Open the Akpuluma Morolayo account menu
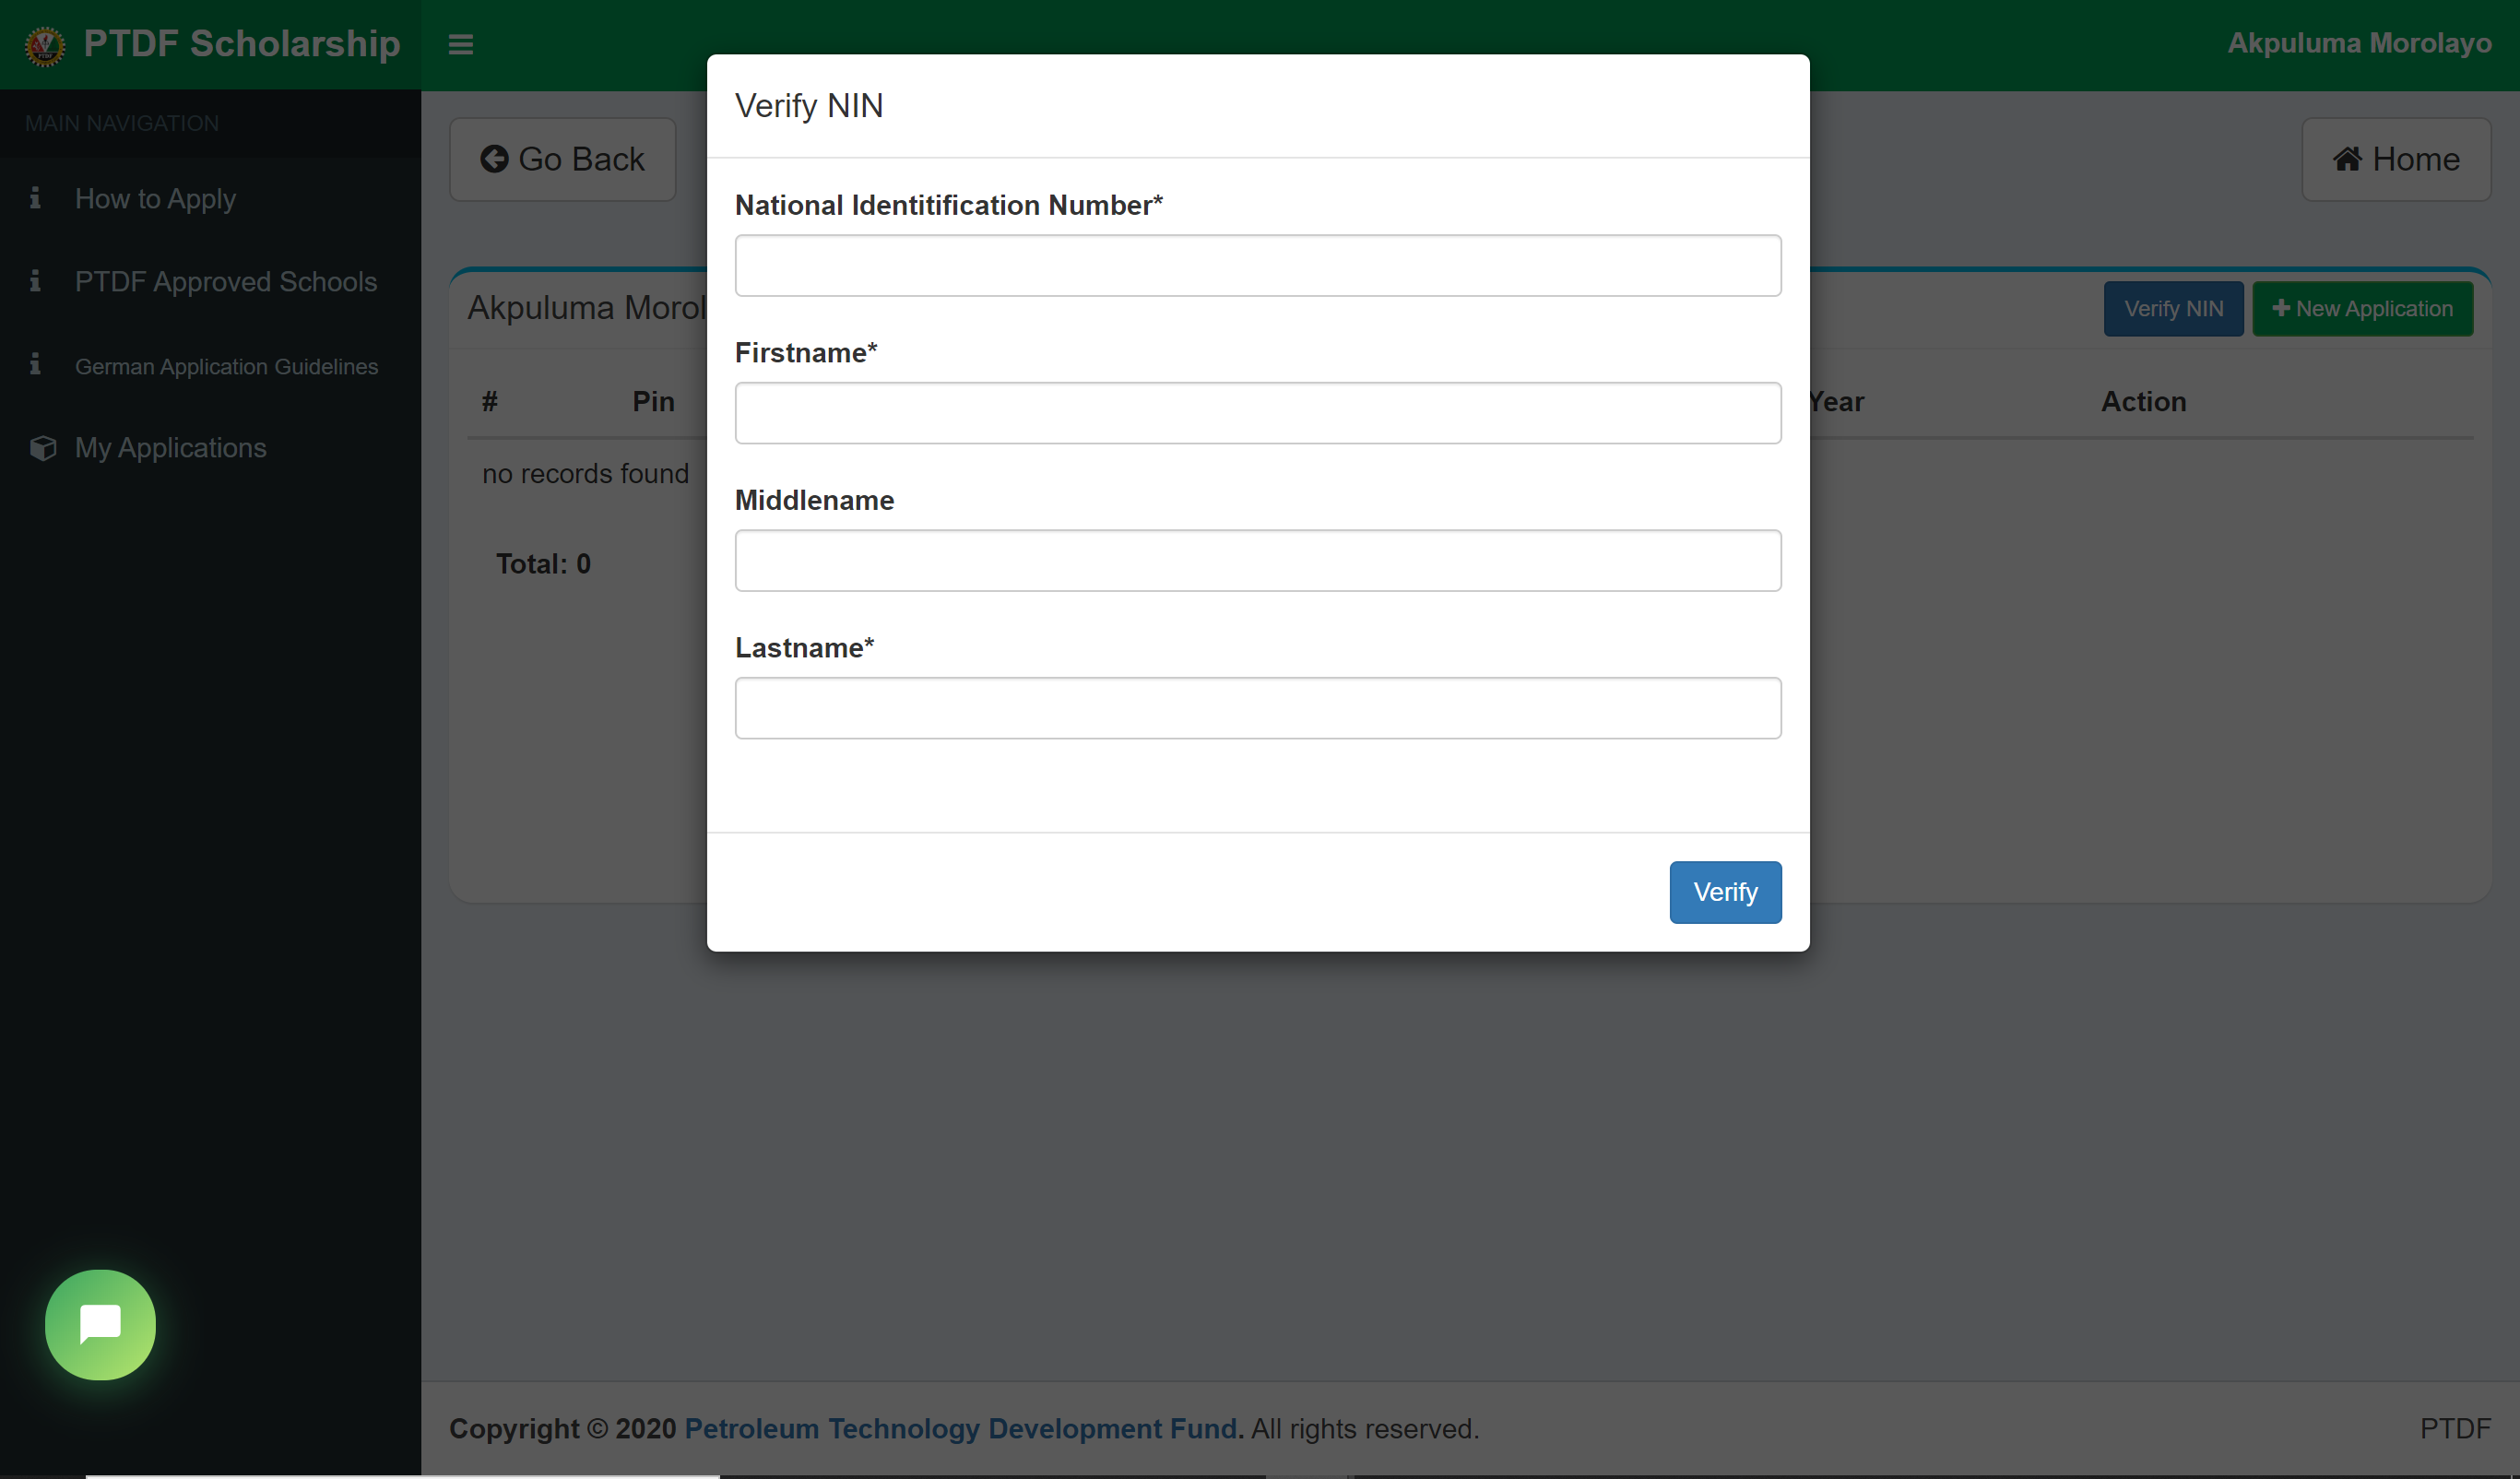This screenshot has width=2520, height=1479. [2359, 43]
